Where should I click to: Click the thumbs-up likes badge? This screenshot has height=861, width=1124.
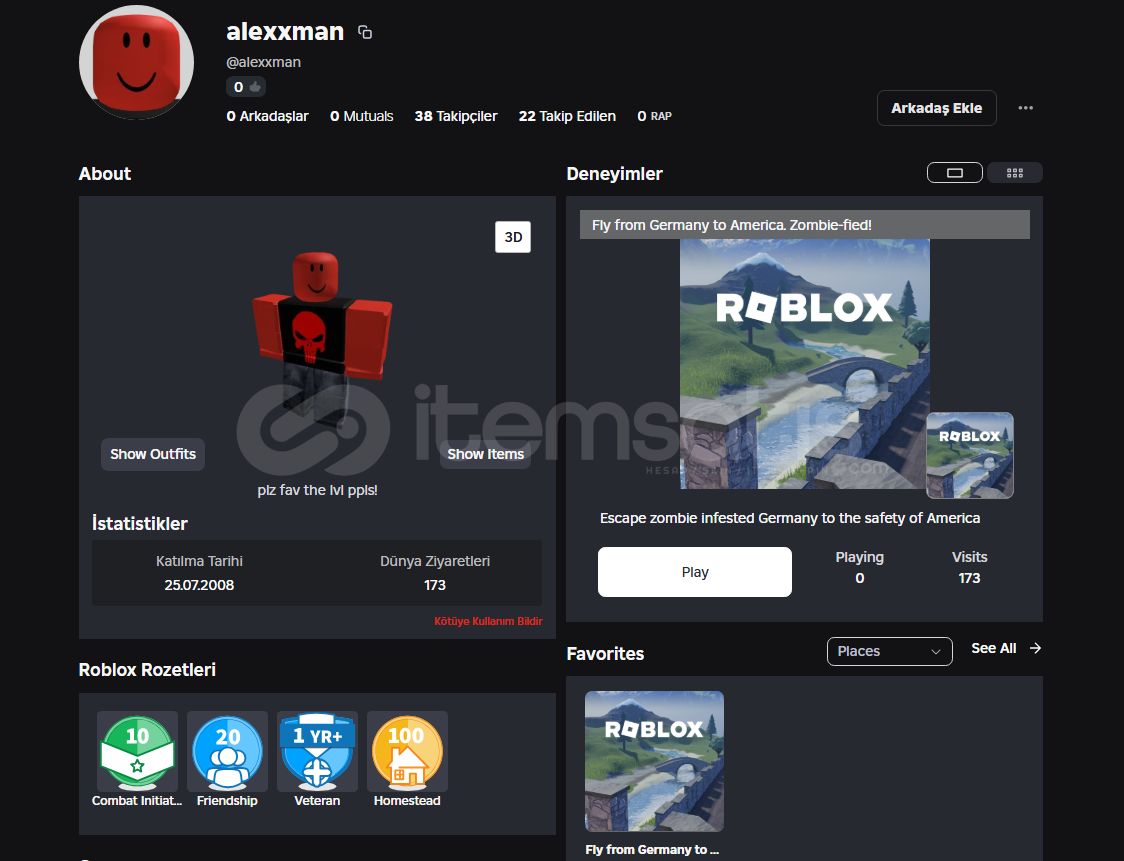[x=247, y=87]
